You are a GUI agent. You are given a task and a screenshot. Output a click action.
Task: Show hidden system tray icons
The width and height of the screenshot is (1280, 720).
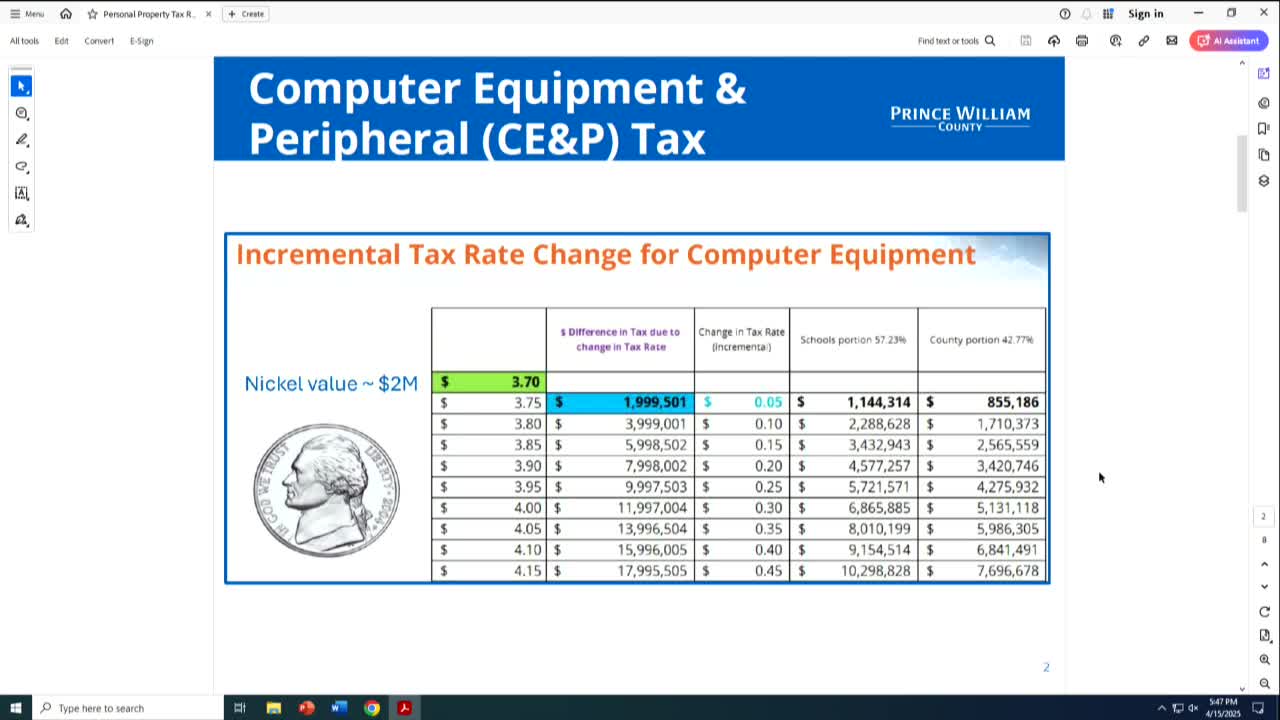click(x=1162, y=708)
